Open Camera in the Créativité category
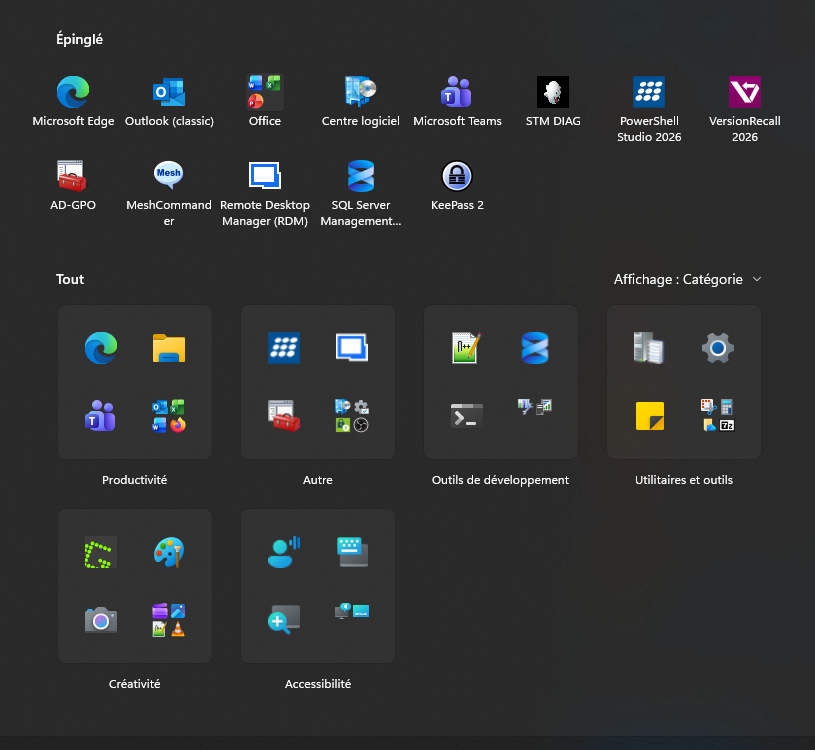This screenshot has width=815, height=750. pyautogui.click(x=101, y=620)
